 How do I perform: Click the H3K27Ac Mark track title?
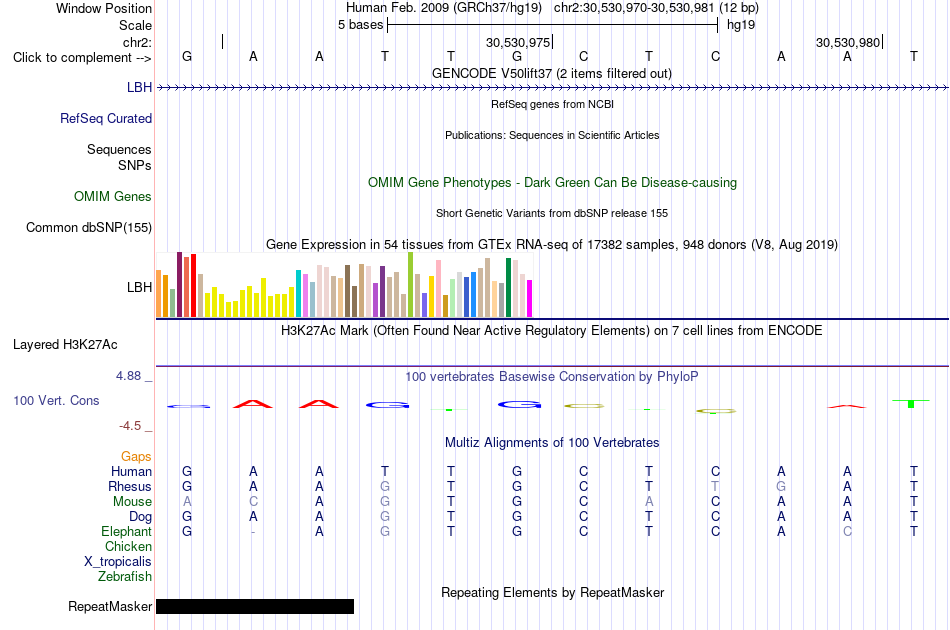point(552,331)
